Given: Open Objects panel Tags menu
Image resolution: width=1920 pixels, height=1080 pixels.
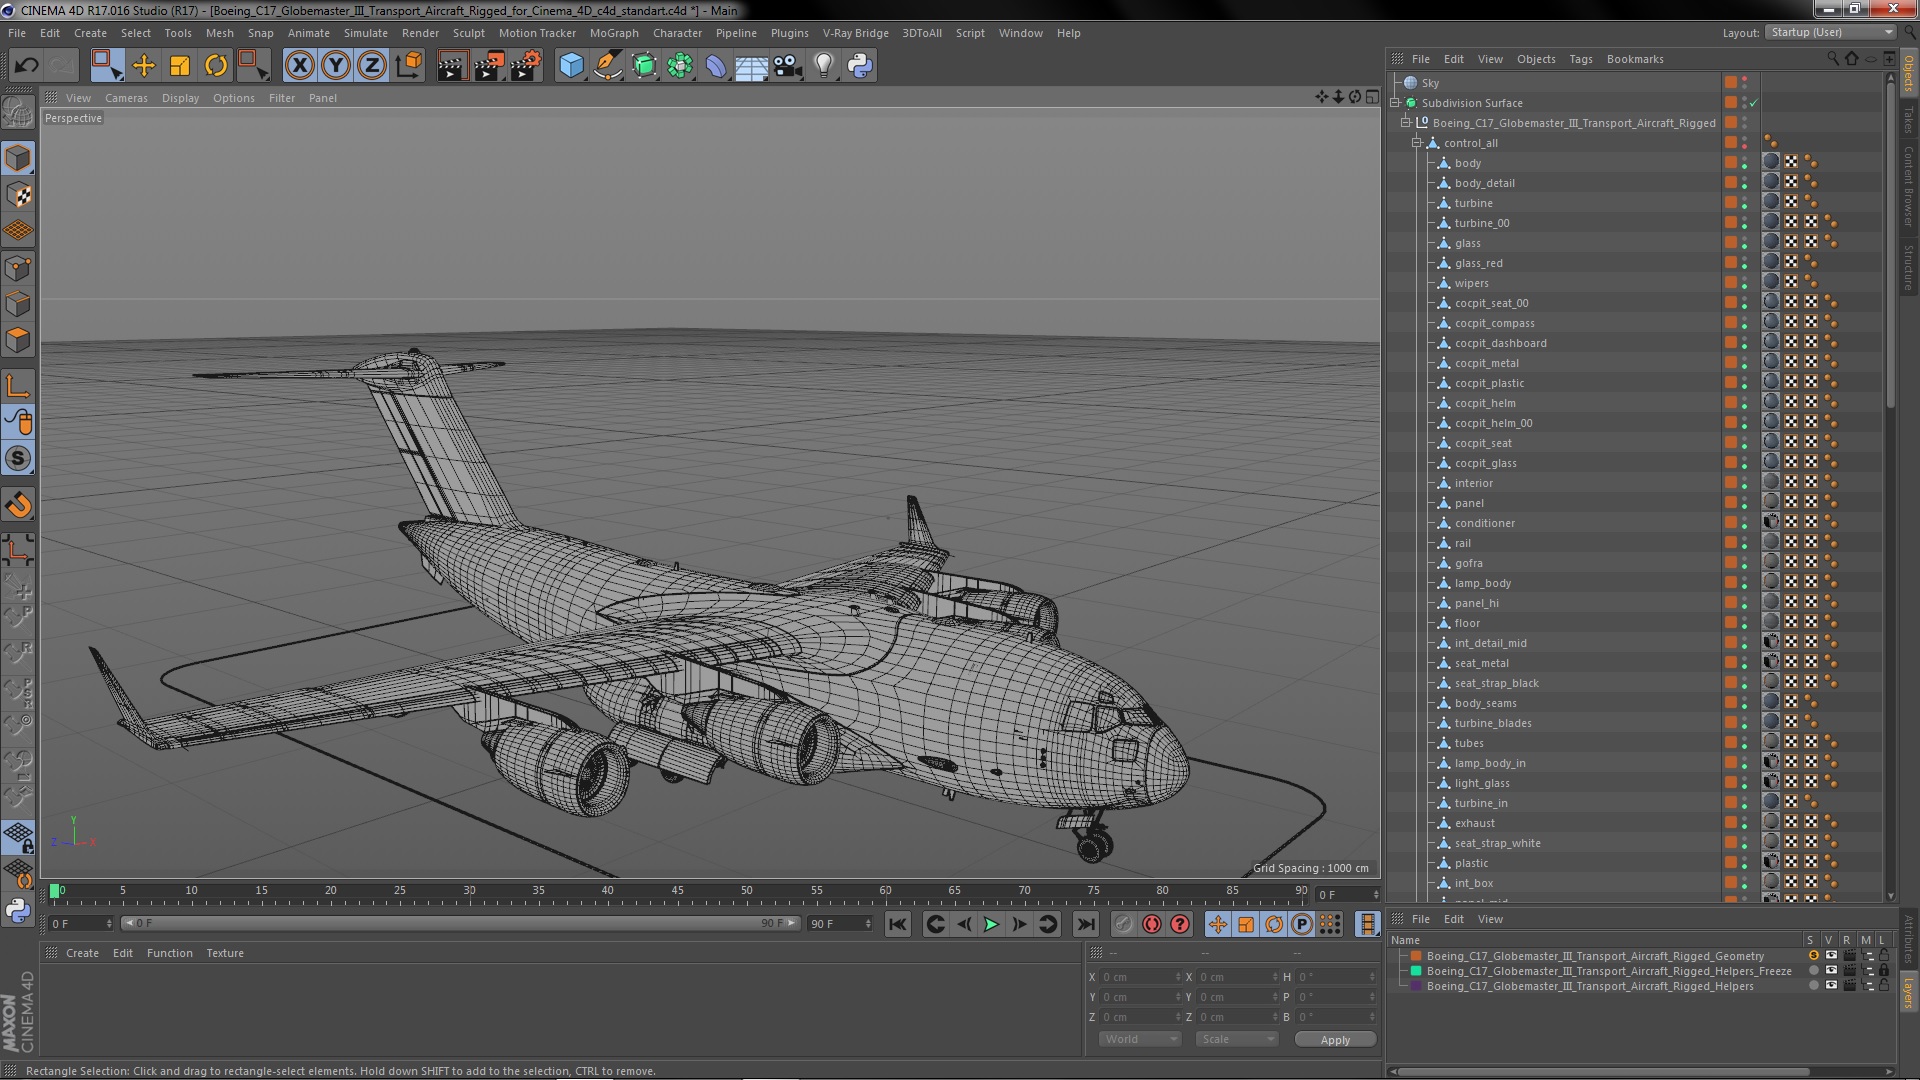Looking at the screenshot, I should pos(1580,59).
